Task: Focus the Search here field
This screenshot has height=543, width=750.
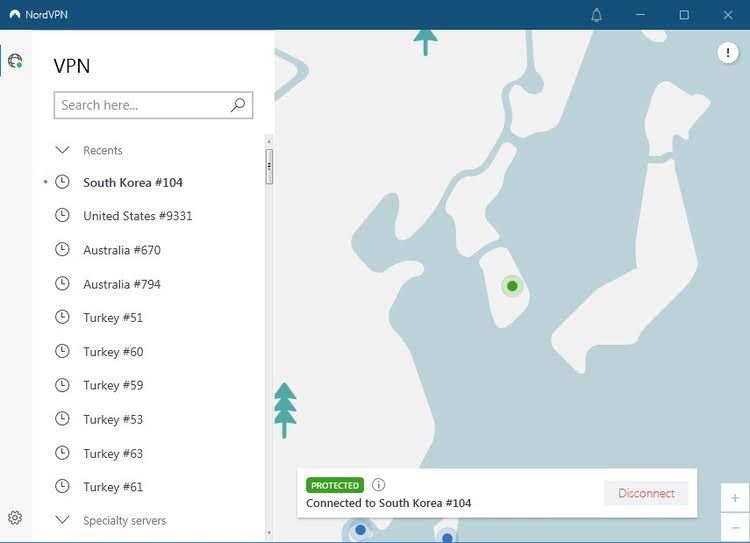Action: 153,105
